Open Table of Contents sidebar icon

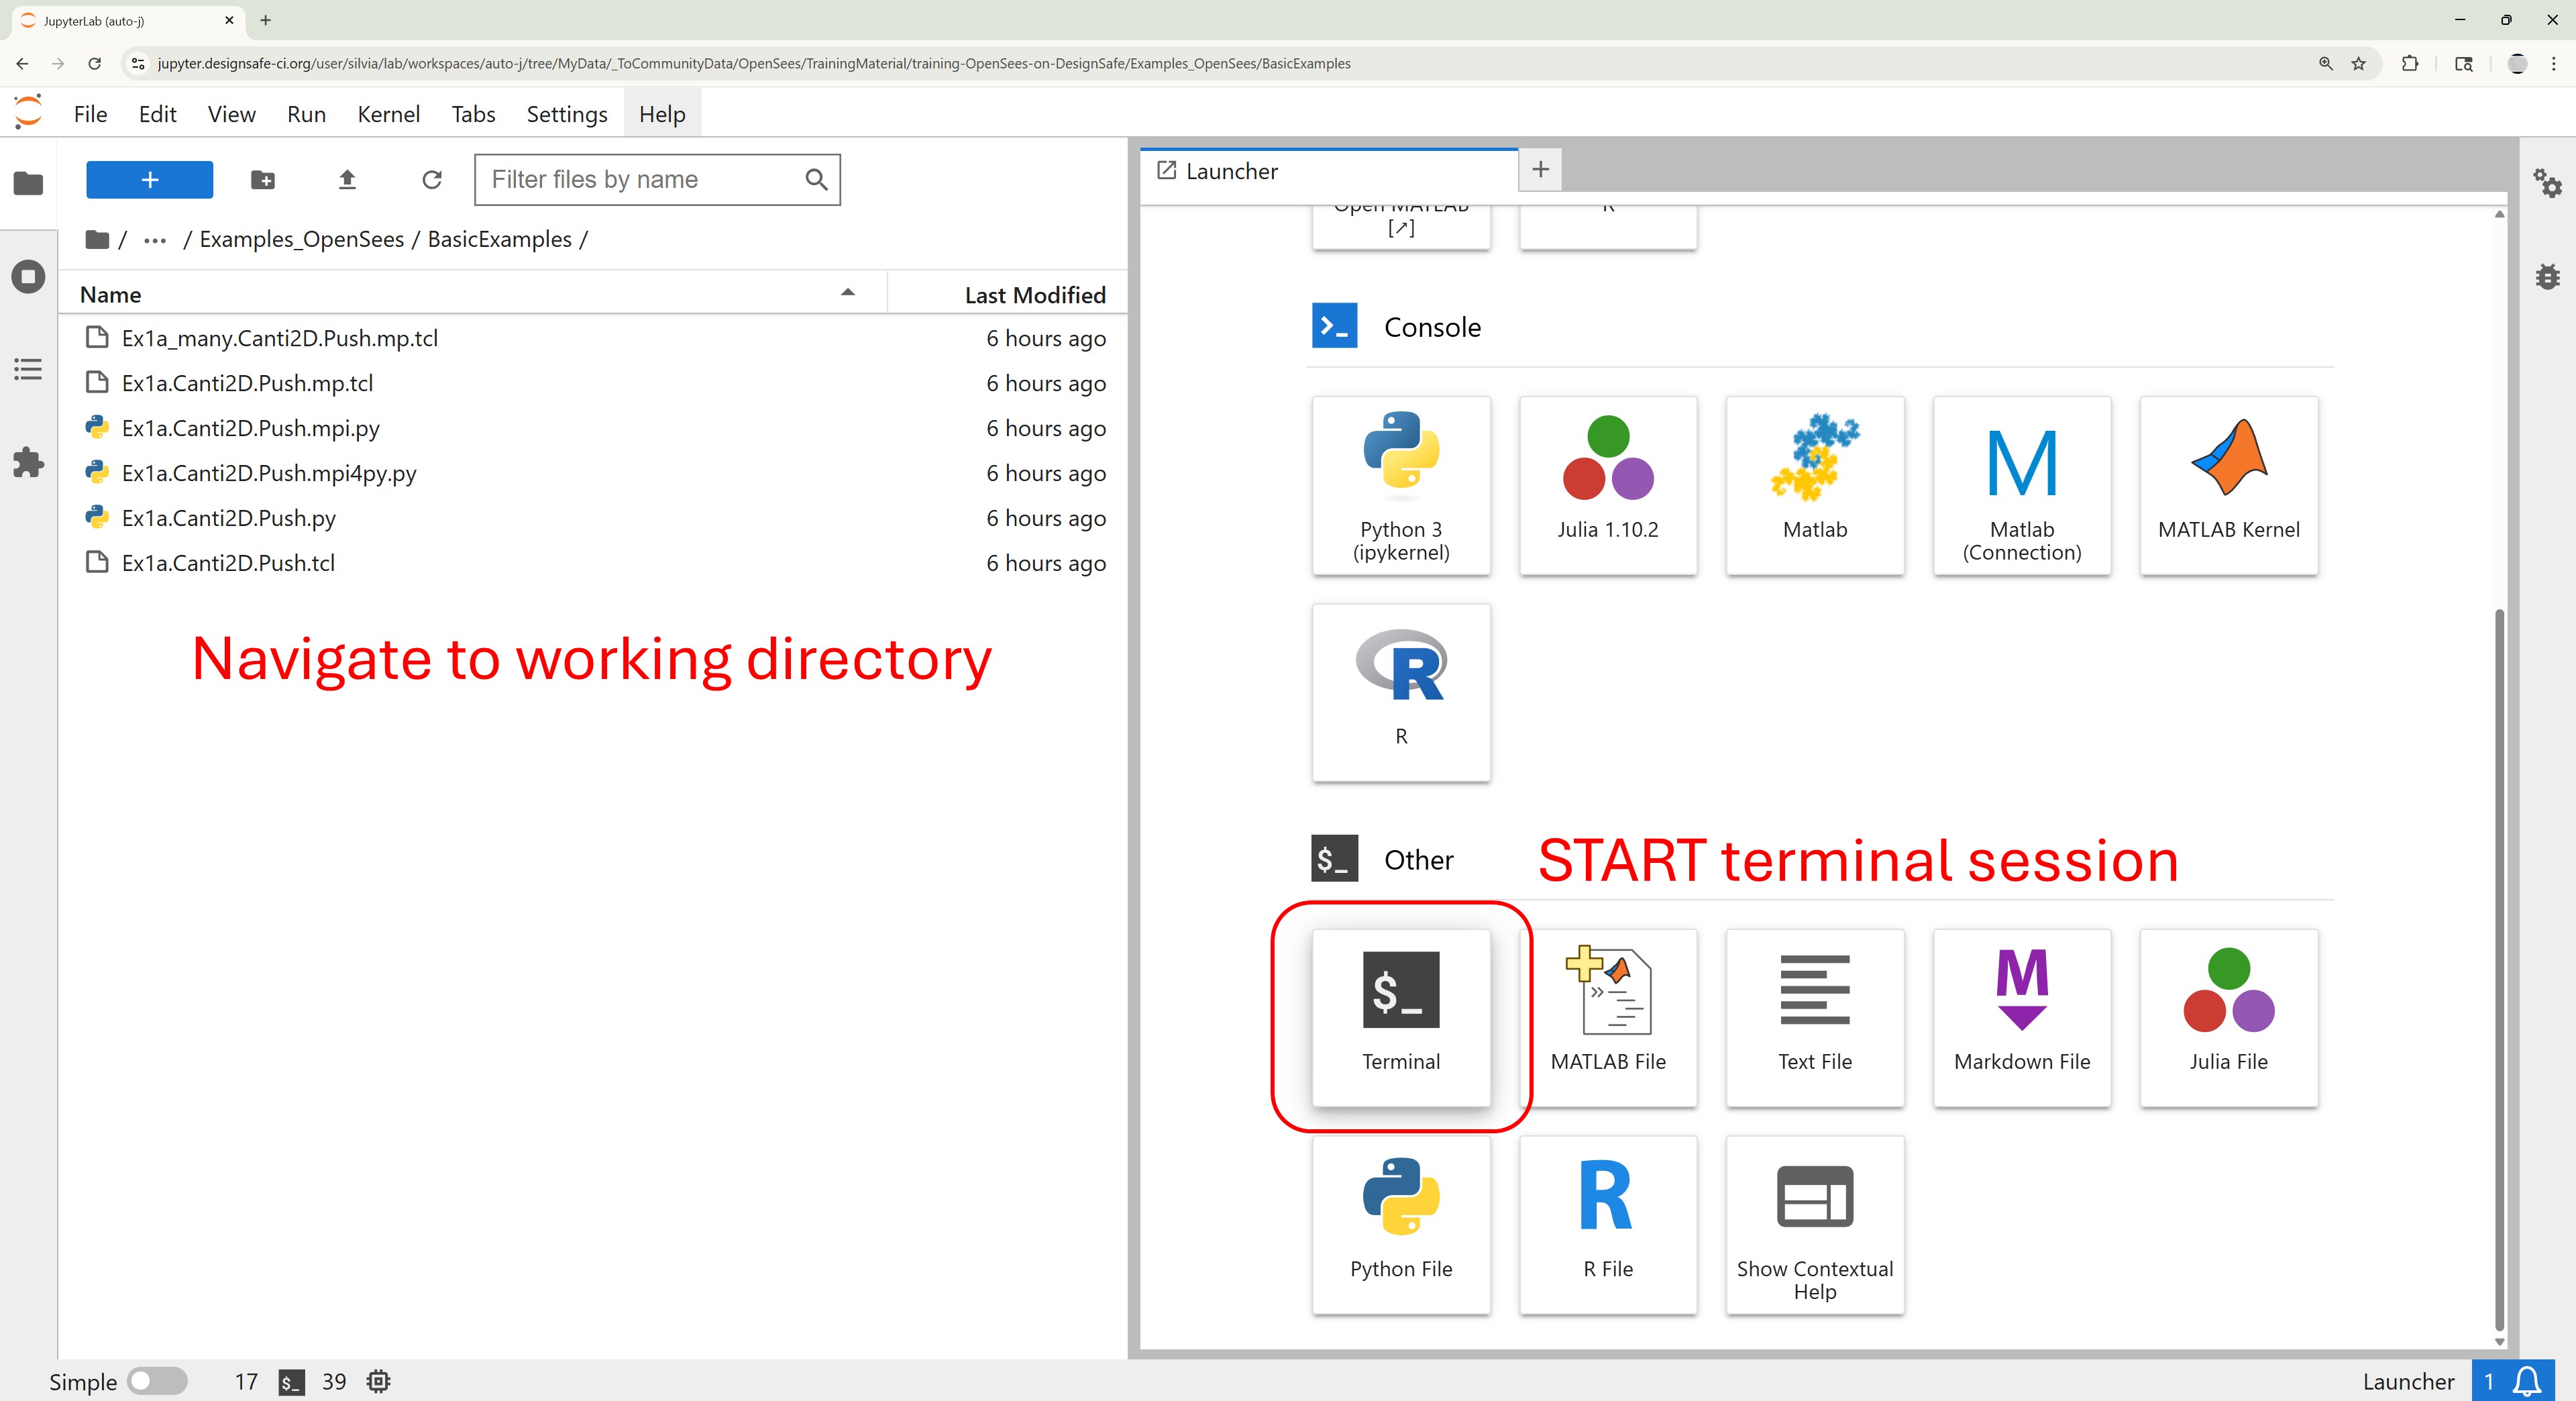[28, 369]
